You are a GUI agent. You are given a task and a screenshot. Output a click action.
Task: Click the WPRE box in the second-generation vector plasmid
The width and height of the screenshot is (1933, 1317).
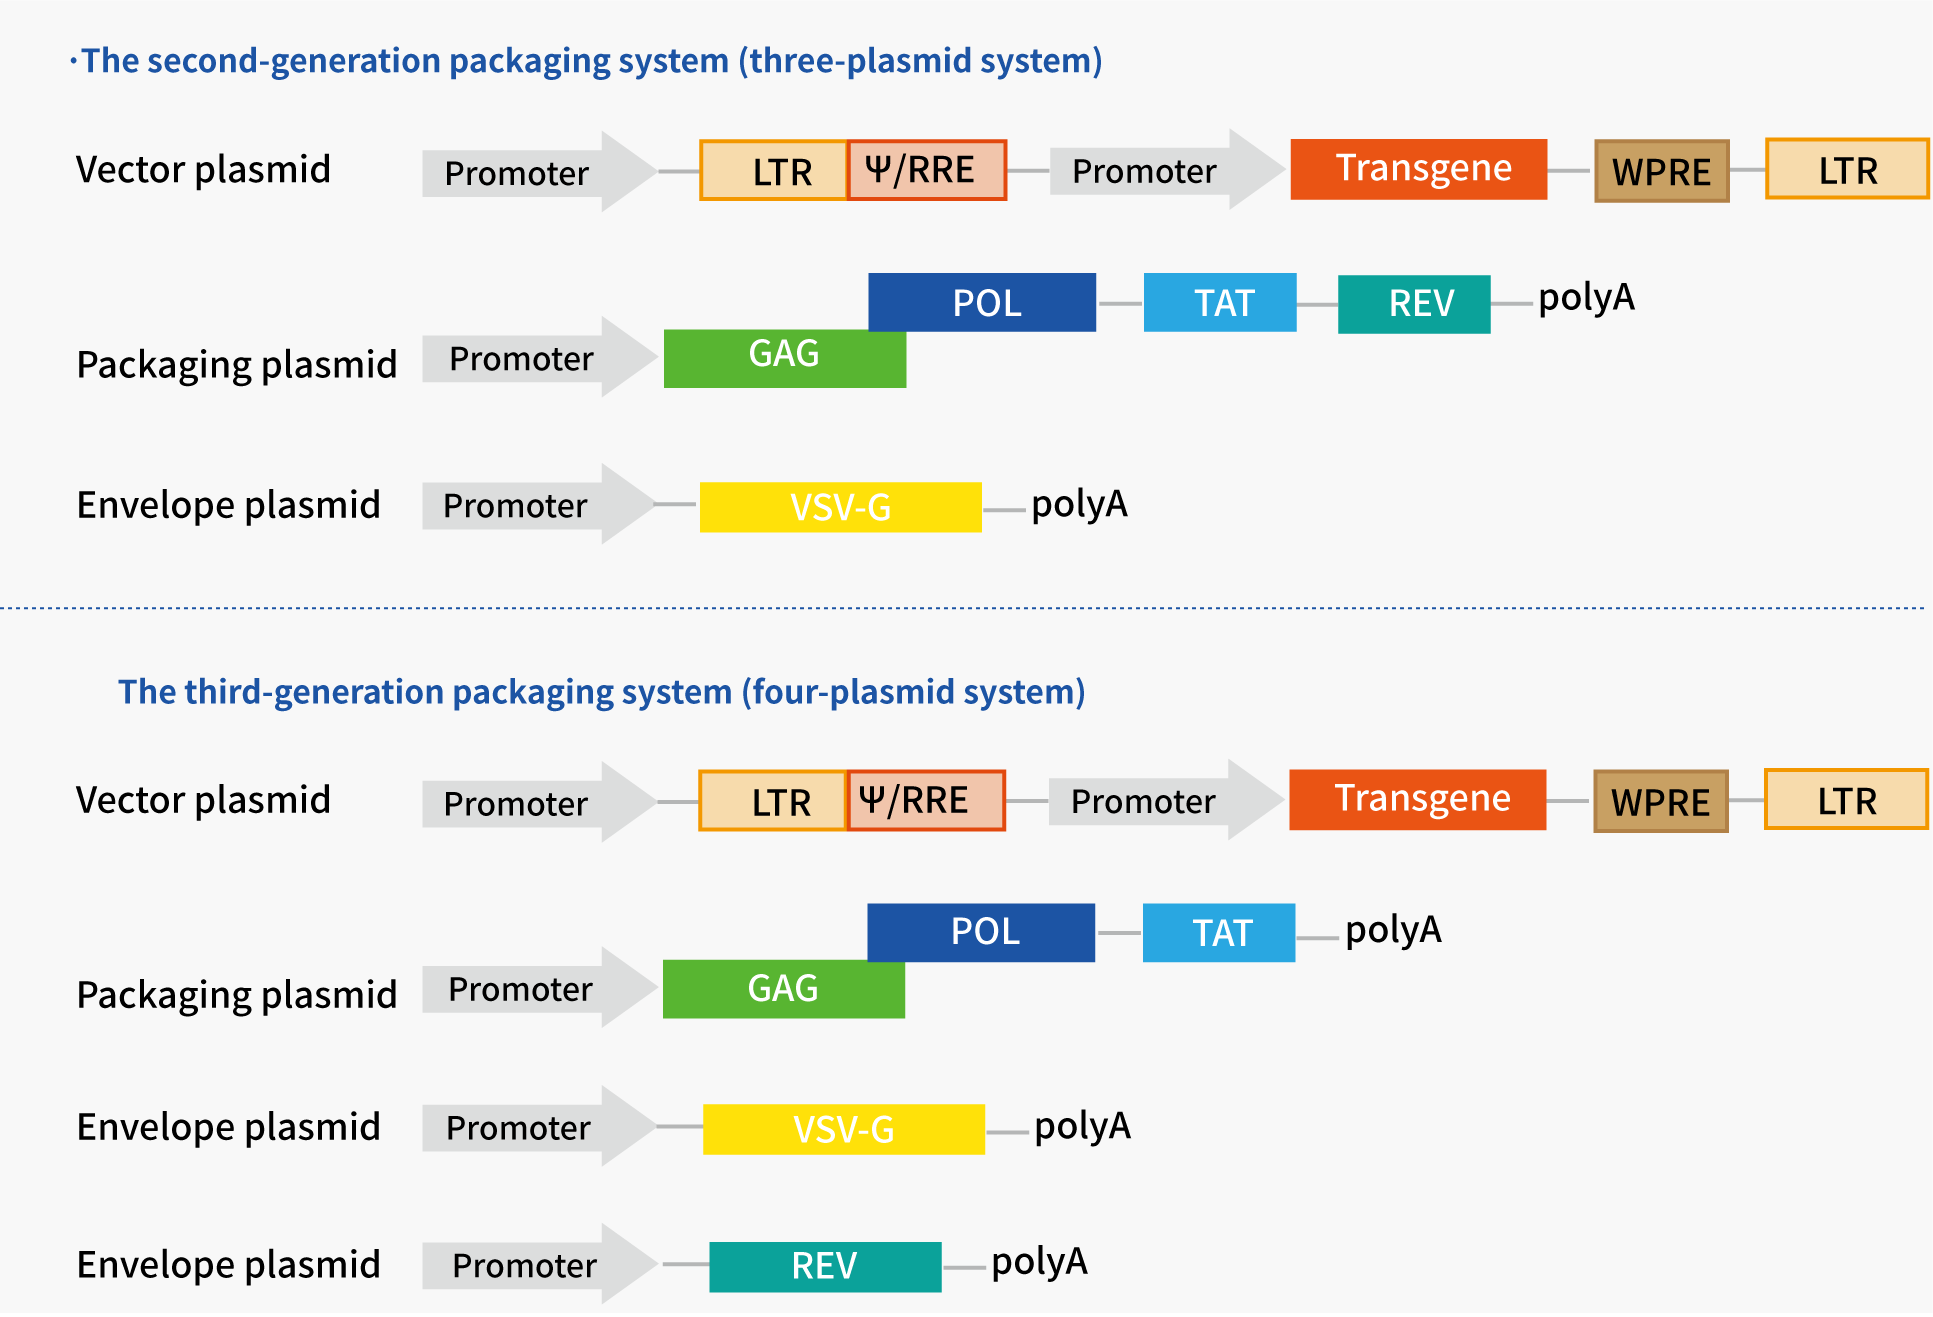(1661, 171)
